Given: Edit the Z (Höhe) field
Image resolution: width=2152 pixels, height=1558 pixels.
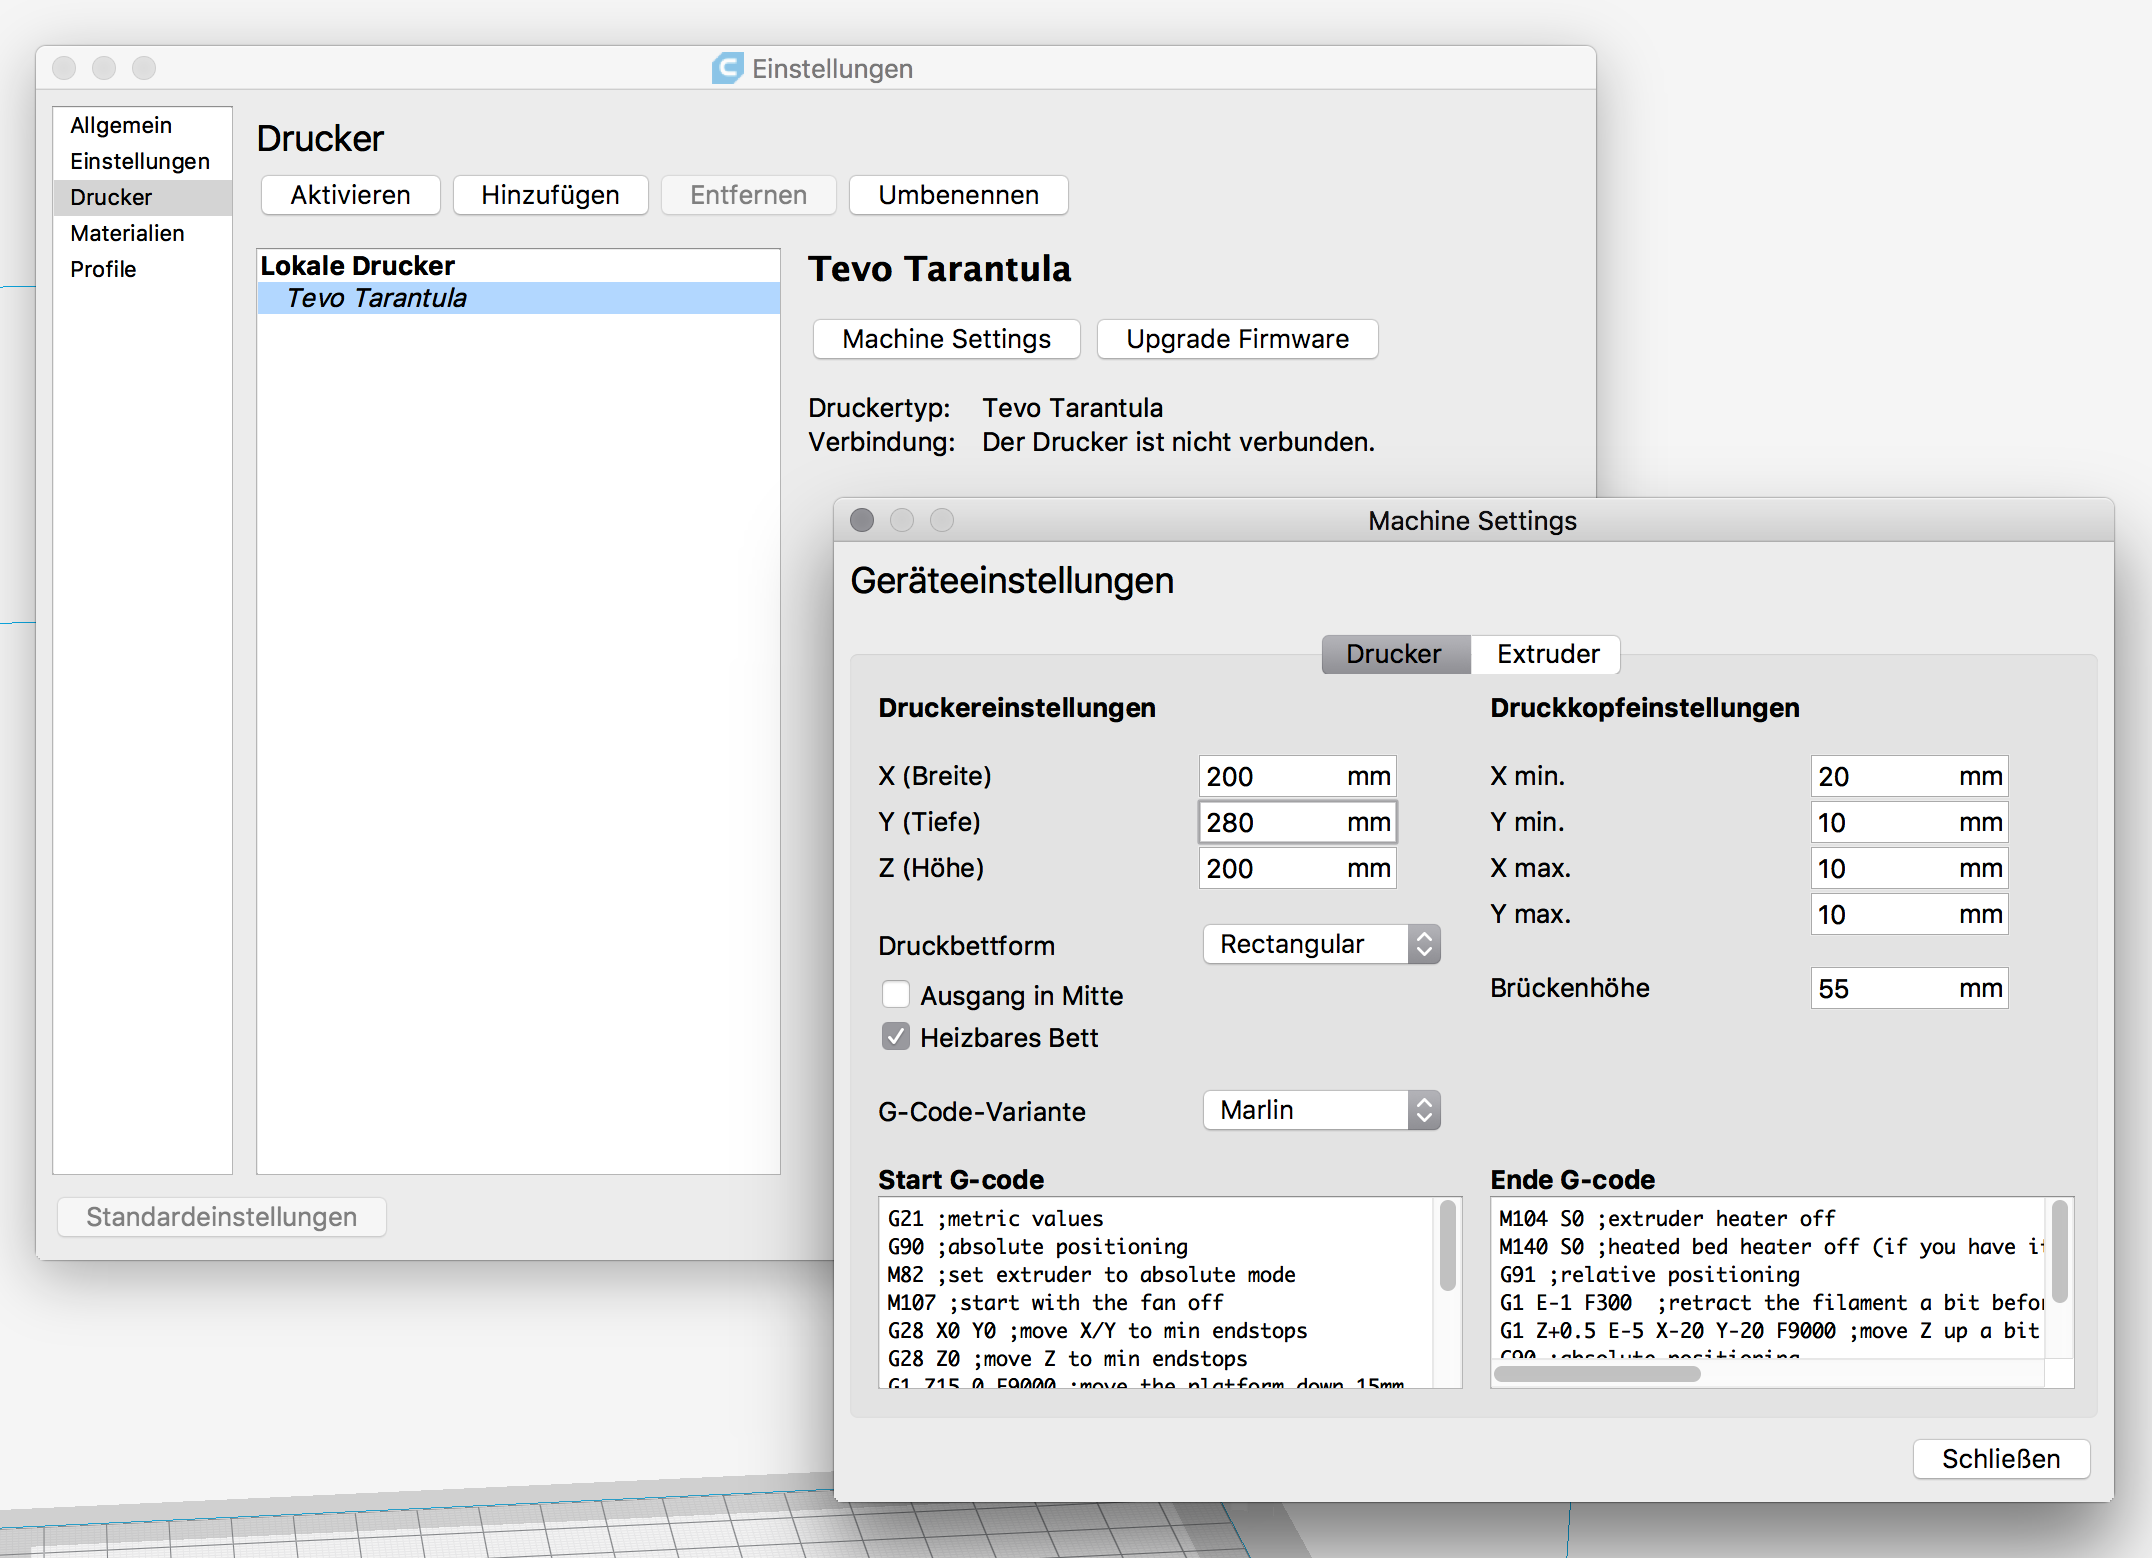Looking at the screenshot, I should click(x=1298, y=868).
